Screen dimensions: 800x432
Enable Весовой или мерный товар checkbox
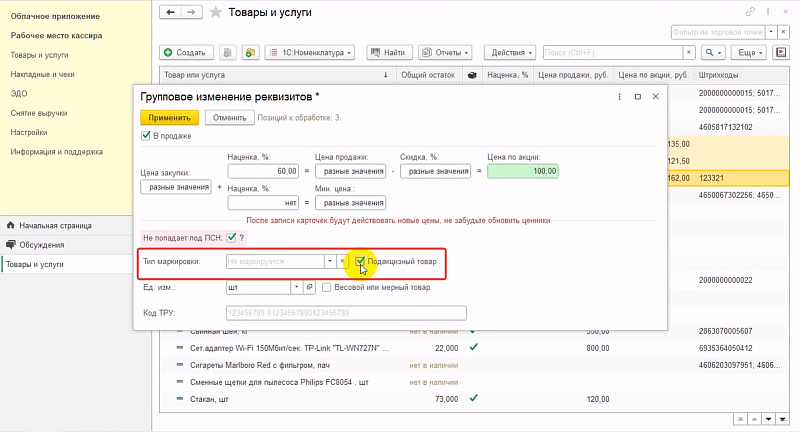coord(327,287)
